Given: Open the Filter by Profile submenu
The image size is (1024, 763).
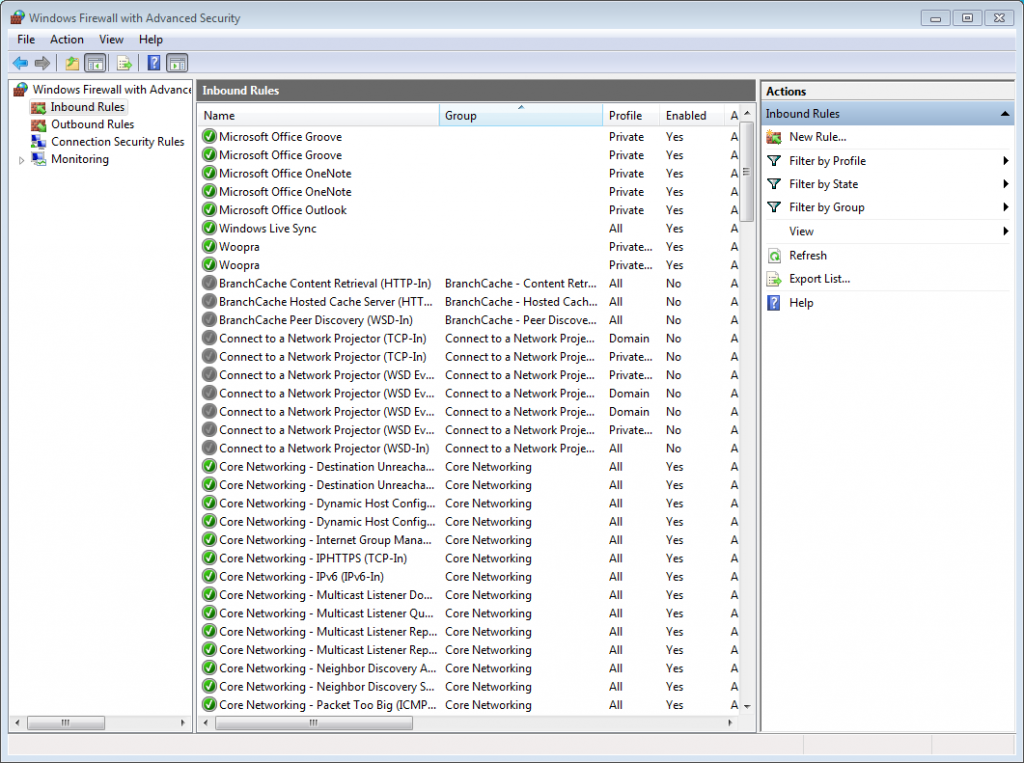Looking at the screenshot, I should 829,160.
